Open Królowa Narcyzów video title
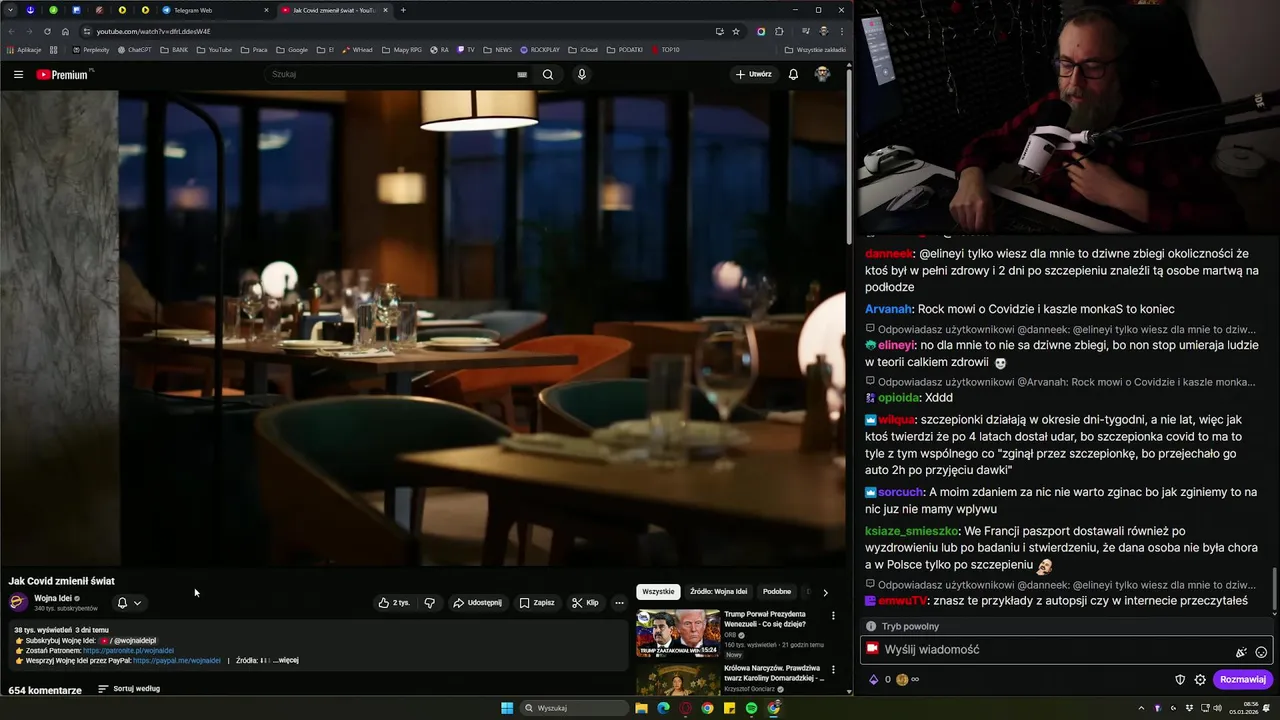The height and width of the screenshot is (720, 1280). [x=772, y=673]
